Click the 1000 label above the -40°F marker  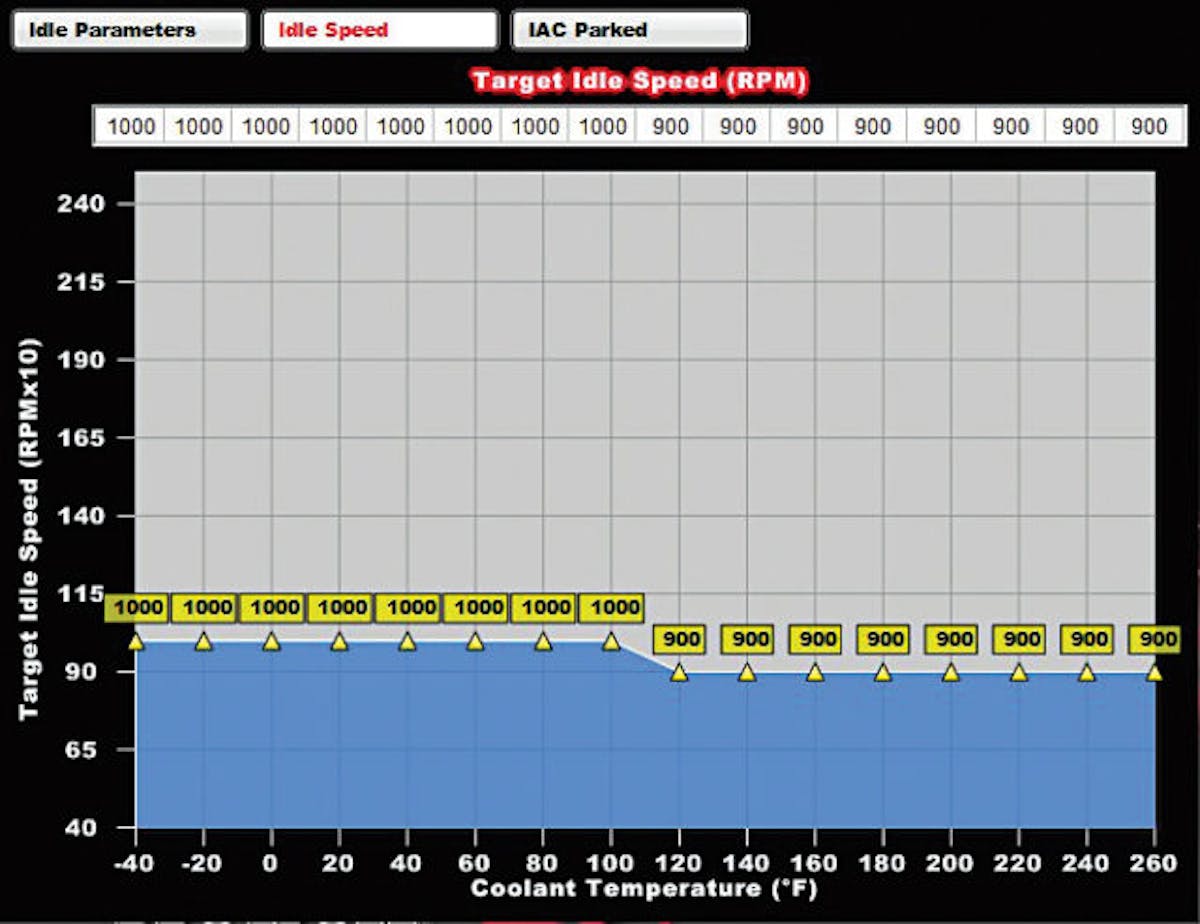(x=138, y=607)
